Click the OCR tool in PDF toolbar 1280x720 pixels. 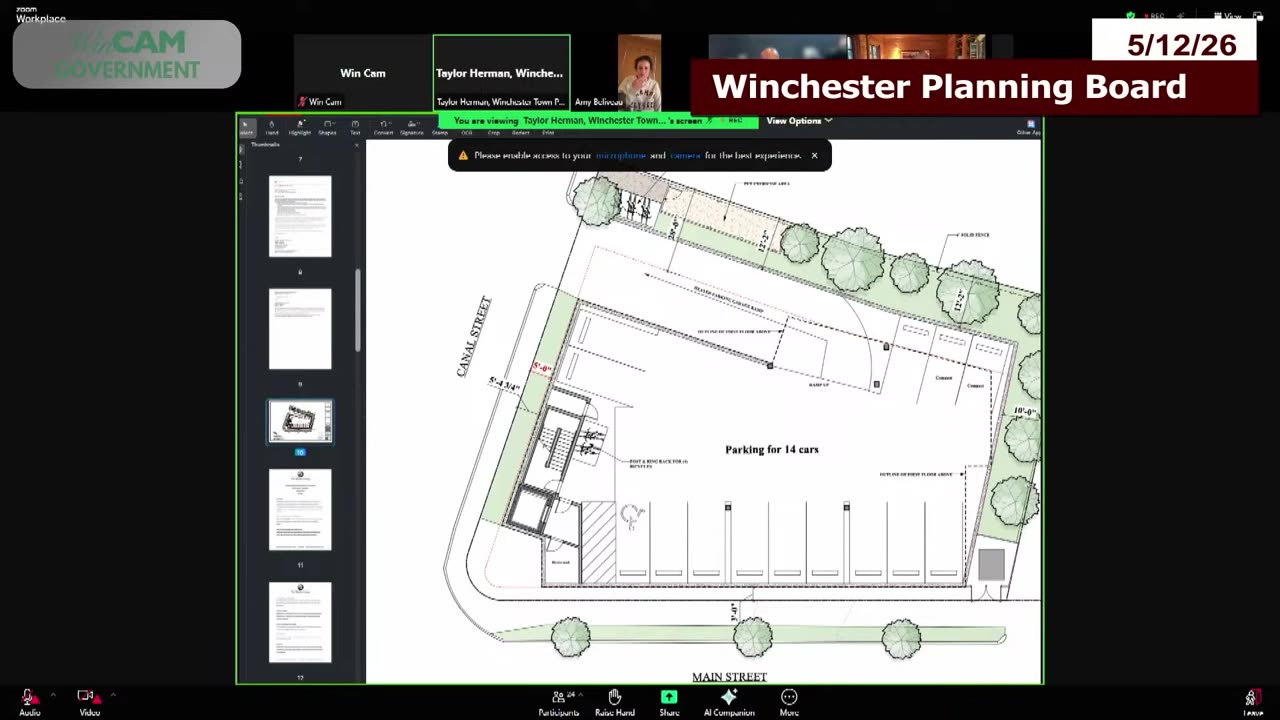[467, 132]
